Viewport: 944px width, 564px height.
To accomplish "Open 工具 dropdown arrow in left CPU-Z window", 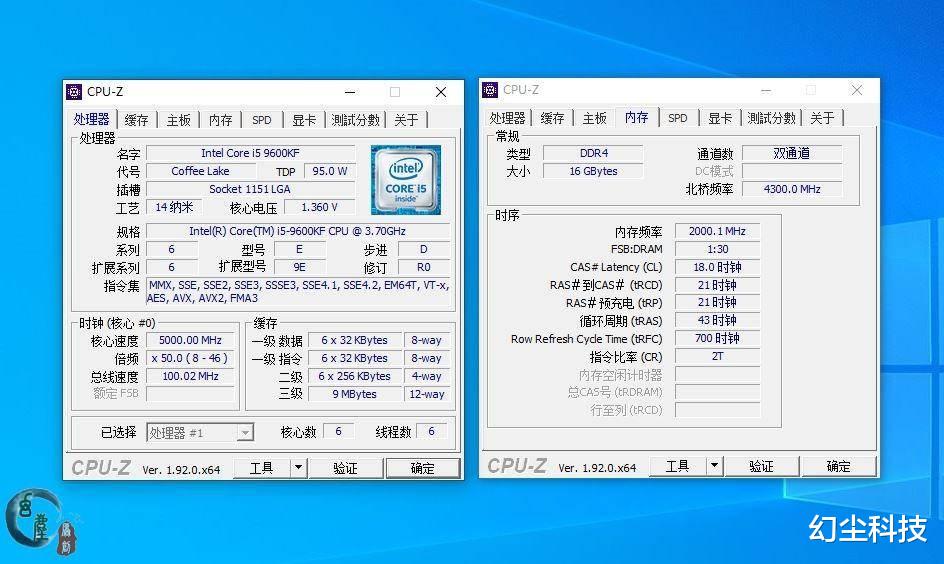I will point(299,468).
